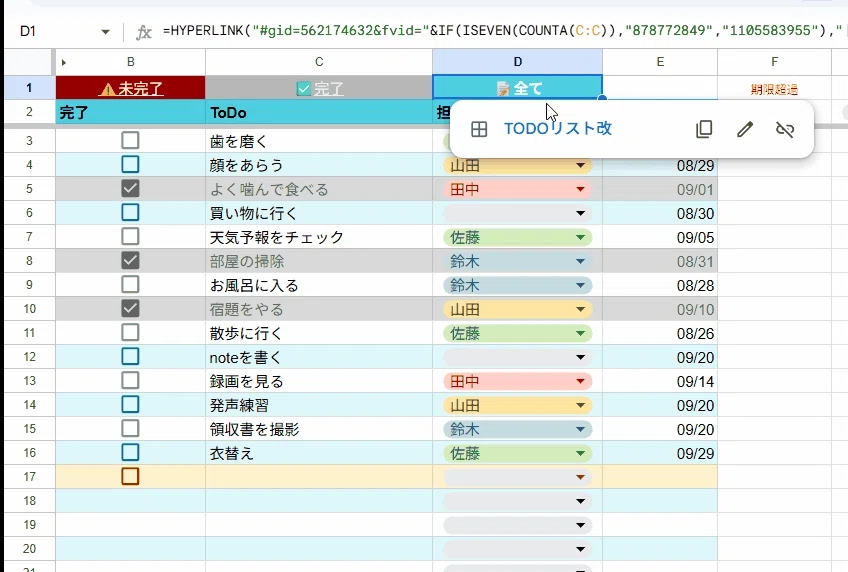Open 山田 dropdown for 宿題をやる
Screen dimensions: 848x572
pyautogui.click(x=580, y=309)
